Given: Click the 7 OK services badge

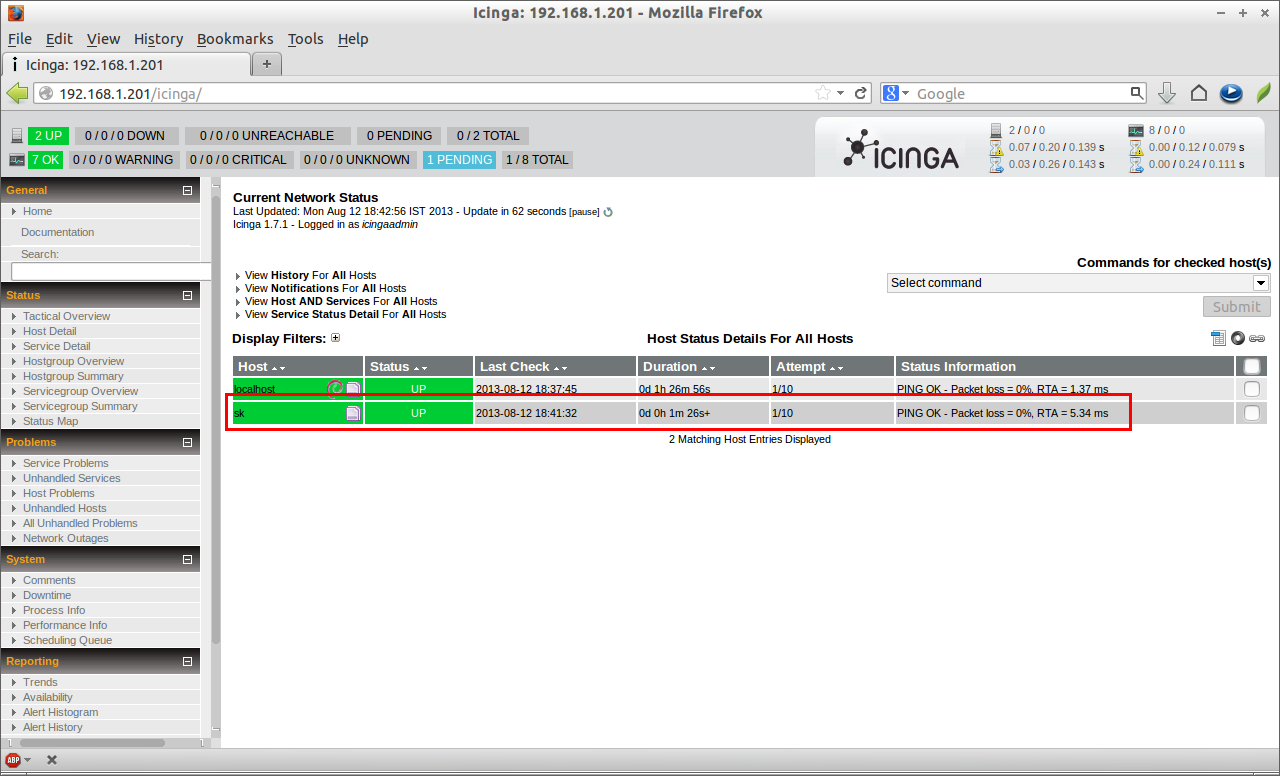Looking at the screenshot, I should pyautogui.click(x=46, y=160).
